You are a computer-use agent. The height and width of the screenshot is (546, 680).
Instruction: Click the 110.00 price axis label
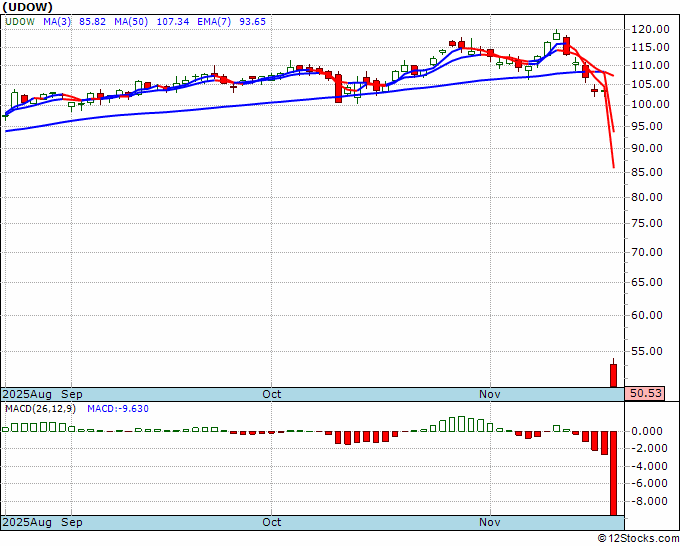click(x=650, y=65)
